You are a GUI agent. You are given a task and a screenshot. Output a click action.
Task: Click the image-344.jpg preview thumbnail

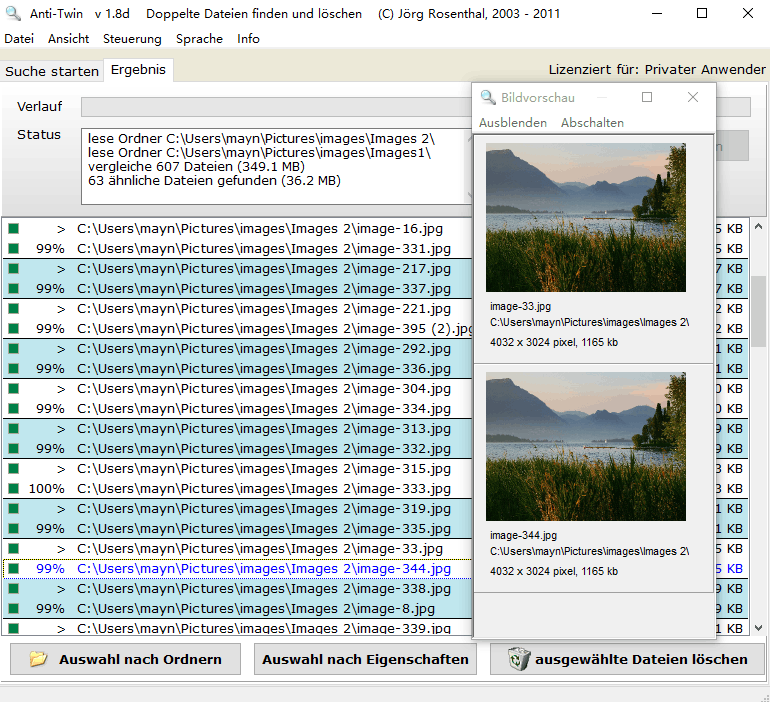[586, 446]
